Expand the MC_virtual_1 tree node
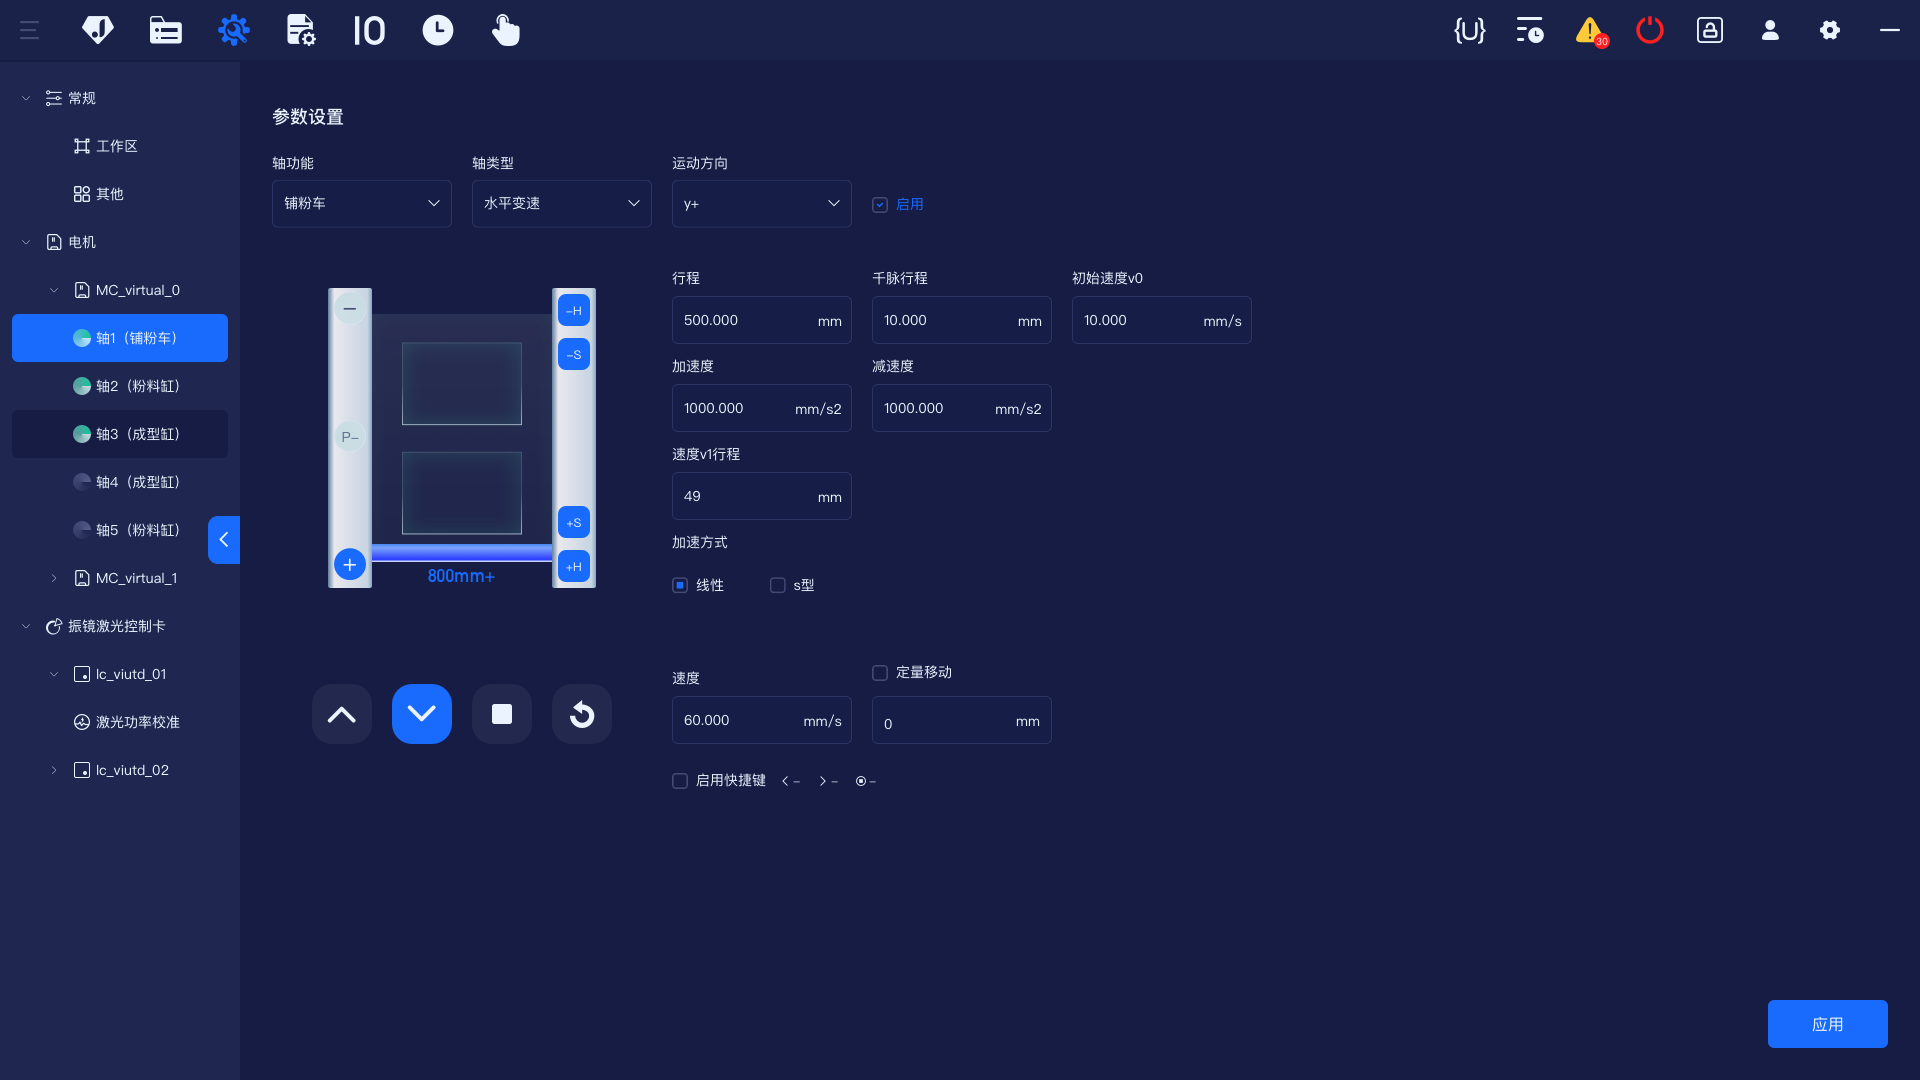1920x1080 pixels. (54, 578)
